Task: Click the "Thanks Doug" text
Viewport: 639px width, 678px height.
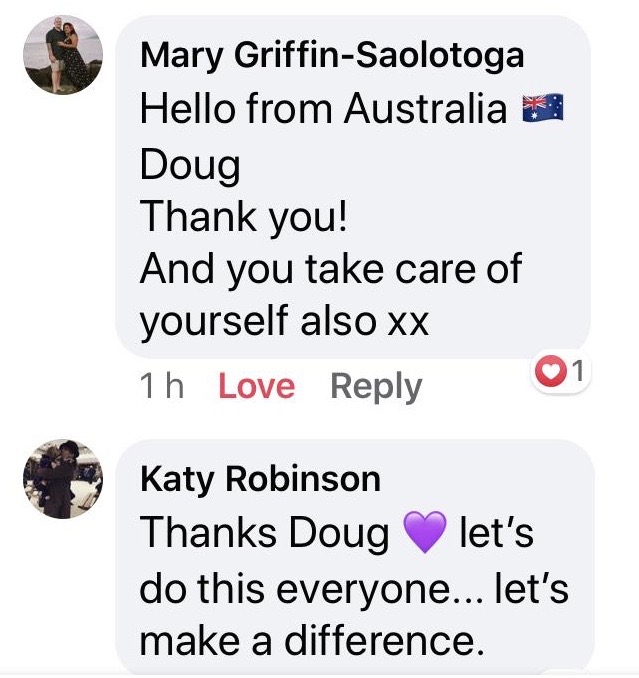Action: coord(265,533)
